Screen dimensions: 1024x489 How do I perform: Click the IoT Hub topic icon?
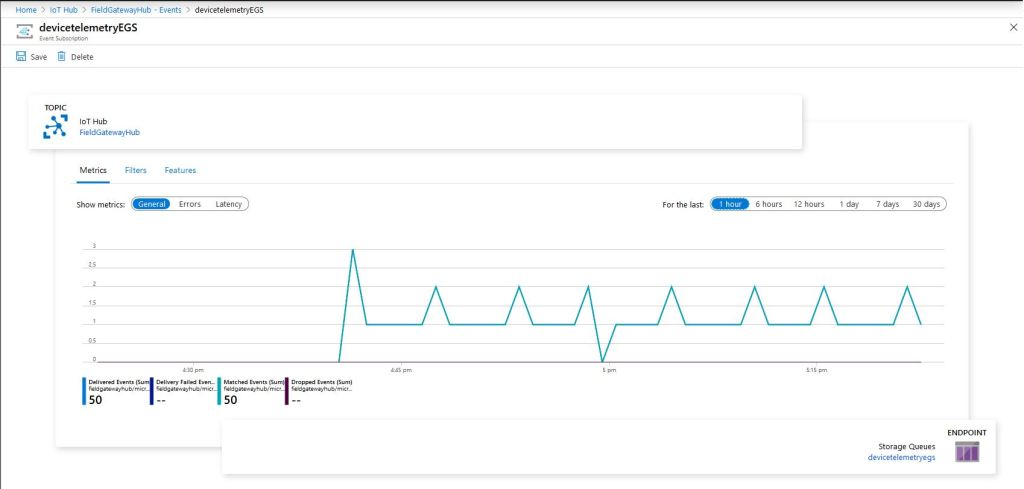(x=55, y=127)
